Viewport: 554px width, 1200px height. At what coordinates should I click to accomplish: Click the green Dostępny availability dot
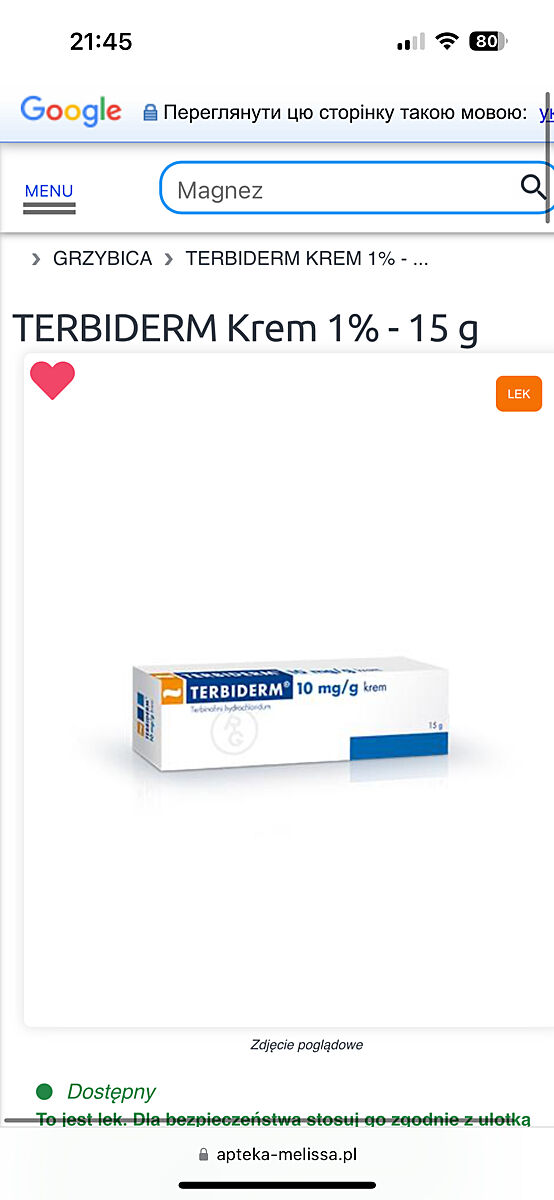point(44,1091)
